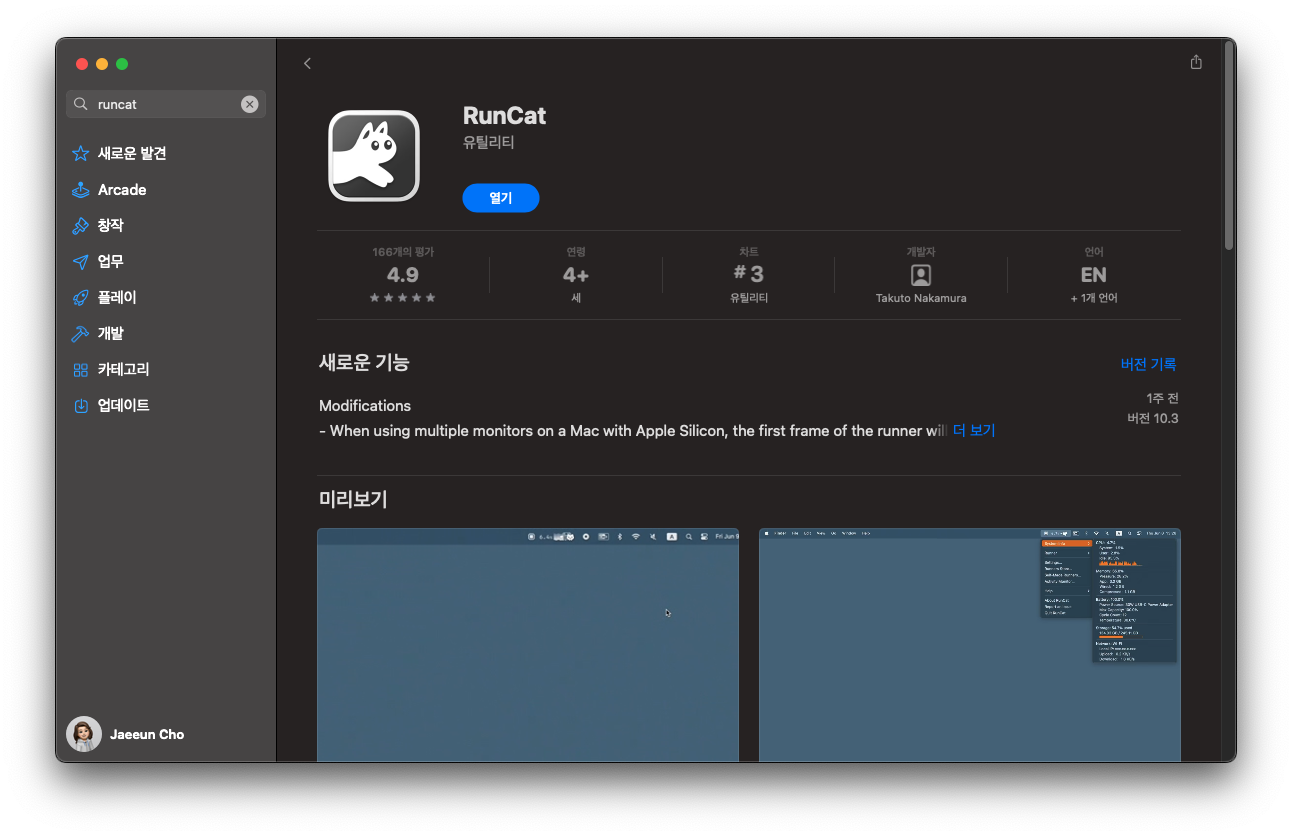Click + 1개 언어 text

click(x=1094, y=298)
